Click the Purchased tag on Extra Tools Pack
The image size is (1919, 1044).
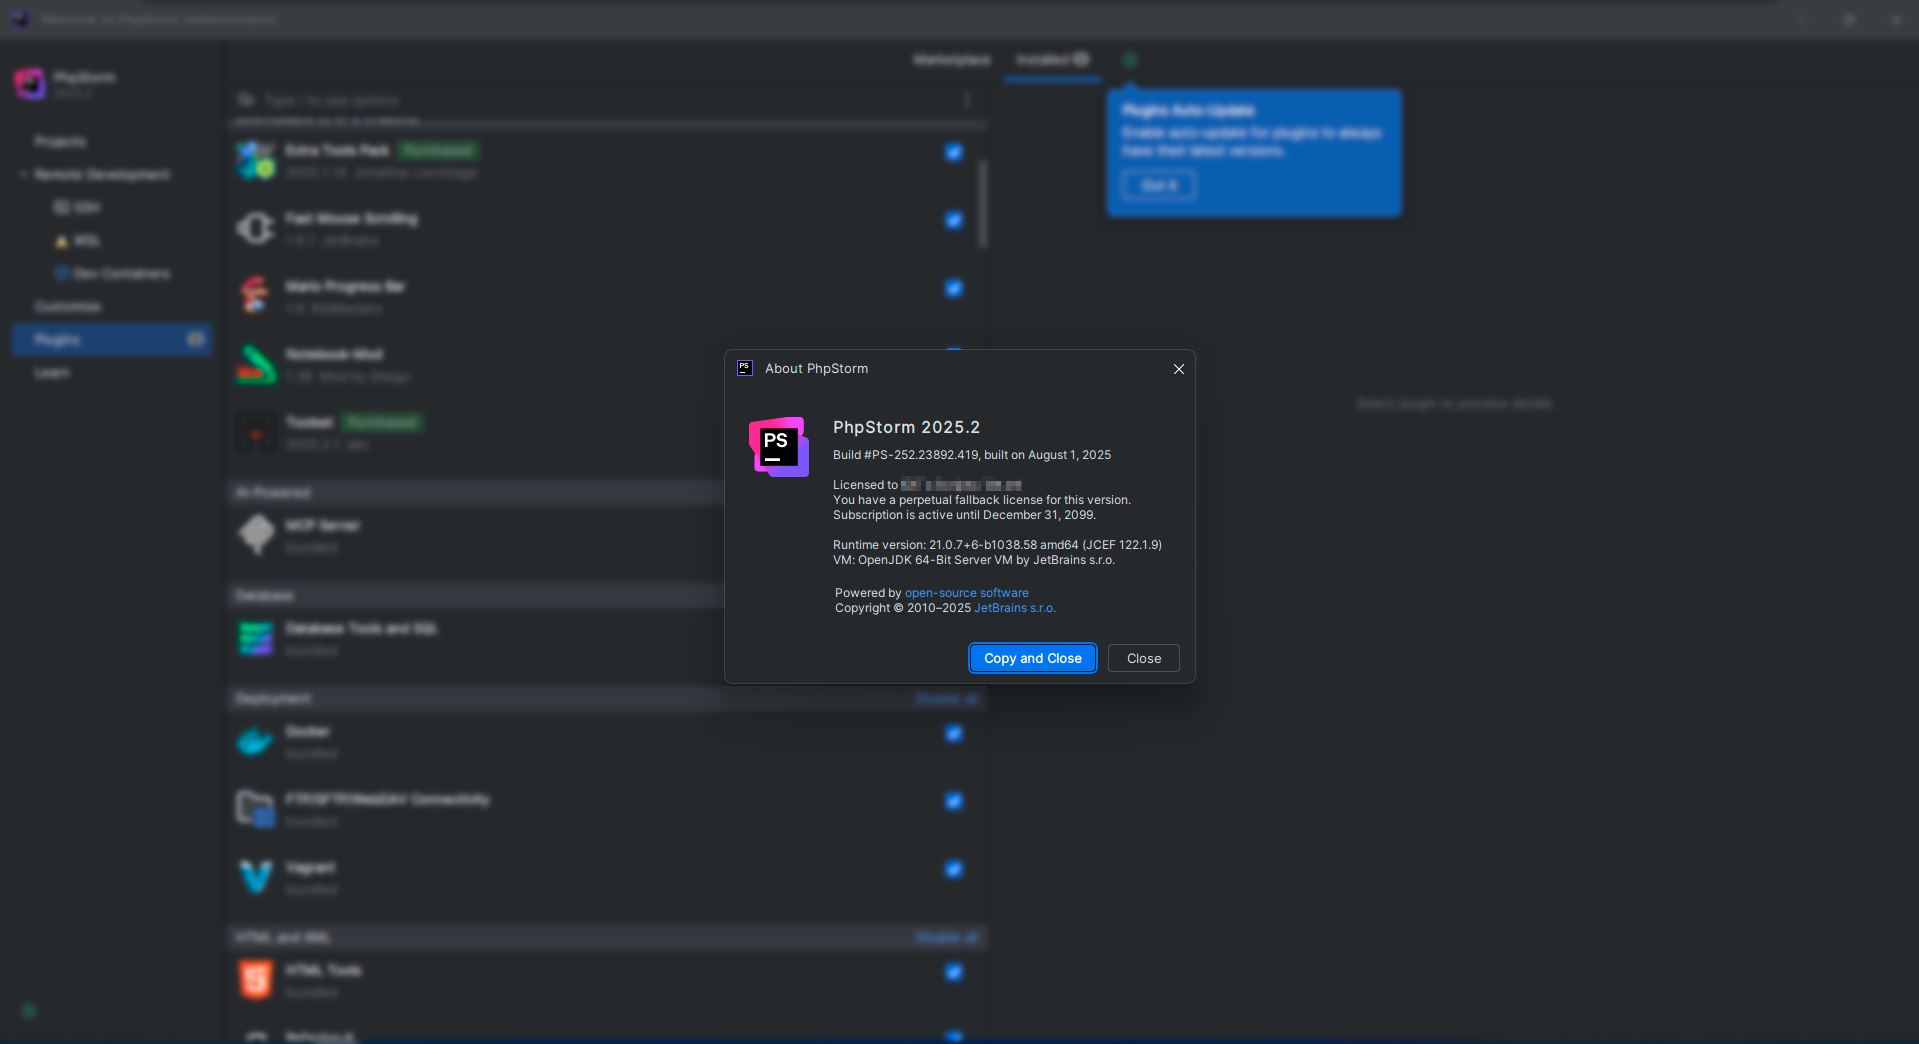(438, 150)
